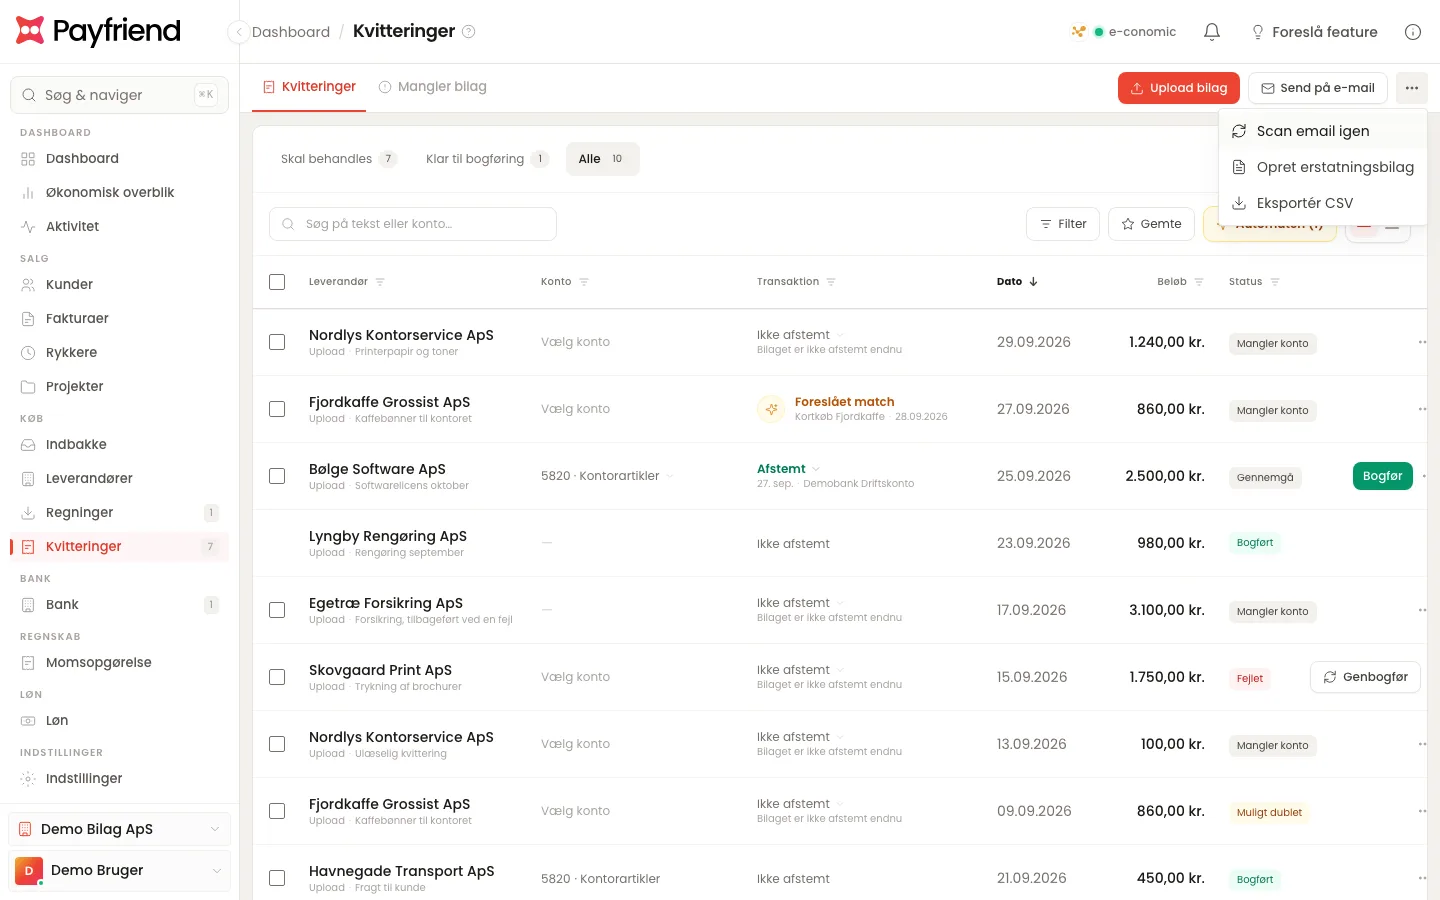Show the Skal behandles filter tab
The image size is (1440, 900).
pos(338,159)
